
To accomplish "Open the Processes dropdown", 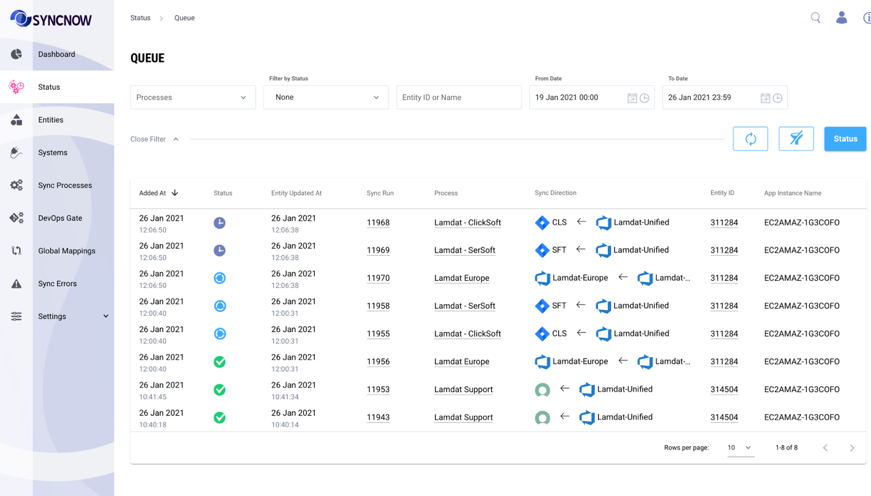I will coord(192,98).
